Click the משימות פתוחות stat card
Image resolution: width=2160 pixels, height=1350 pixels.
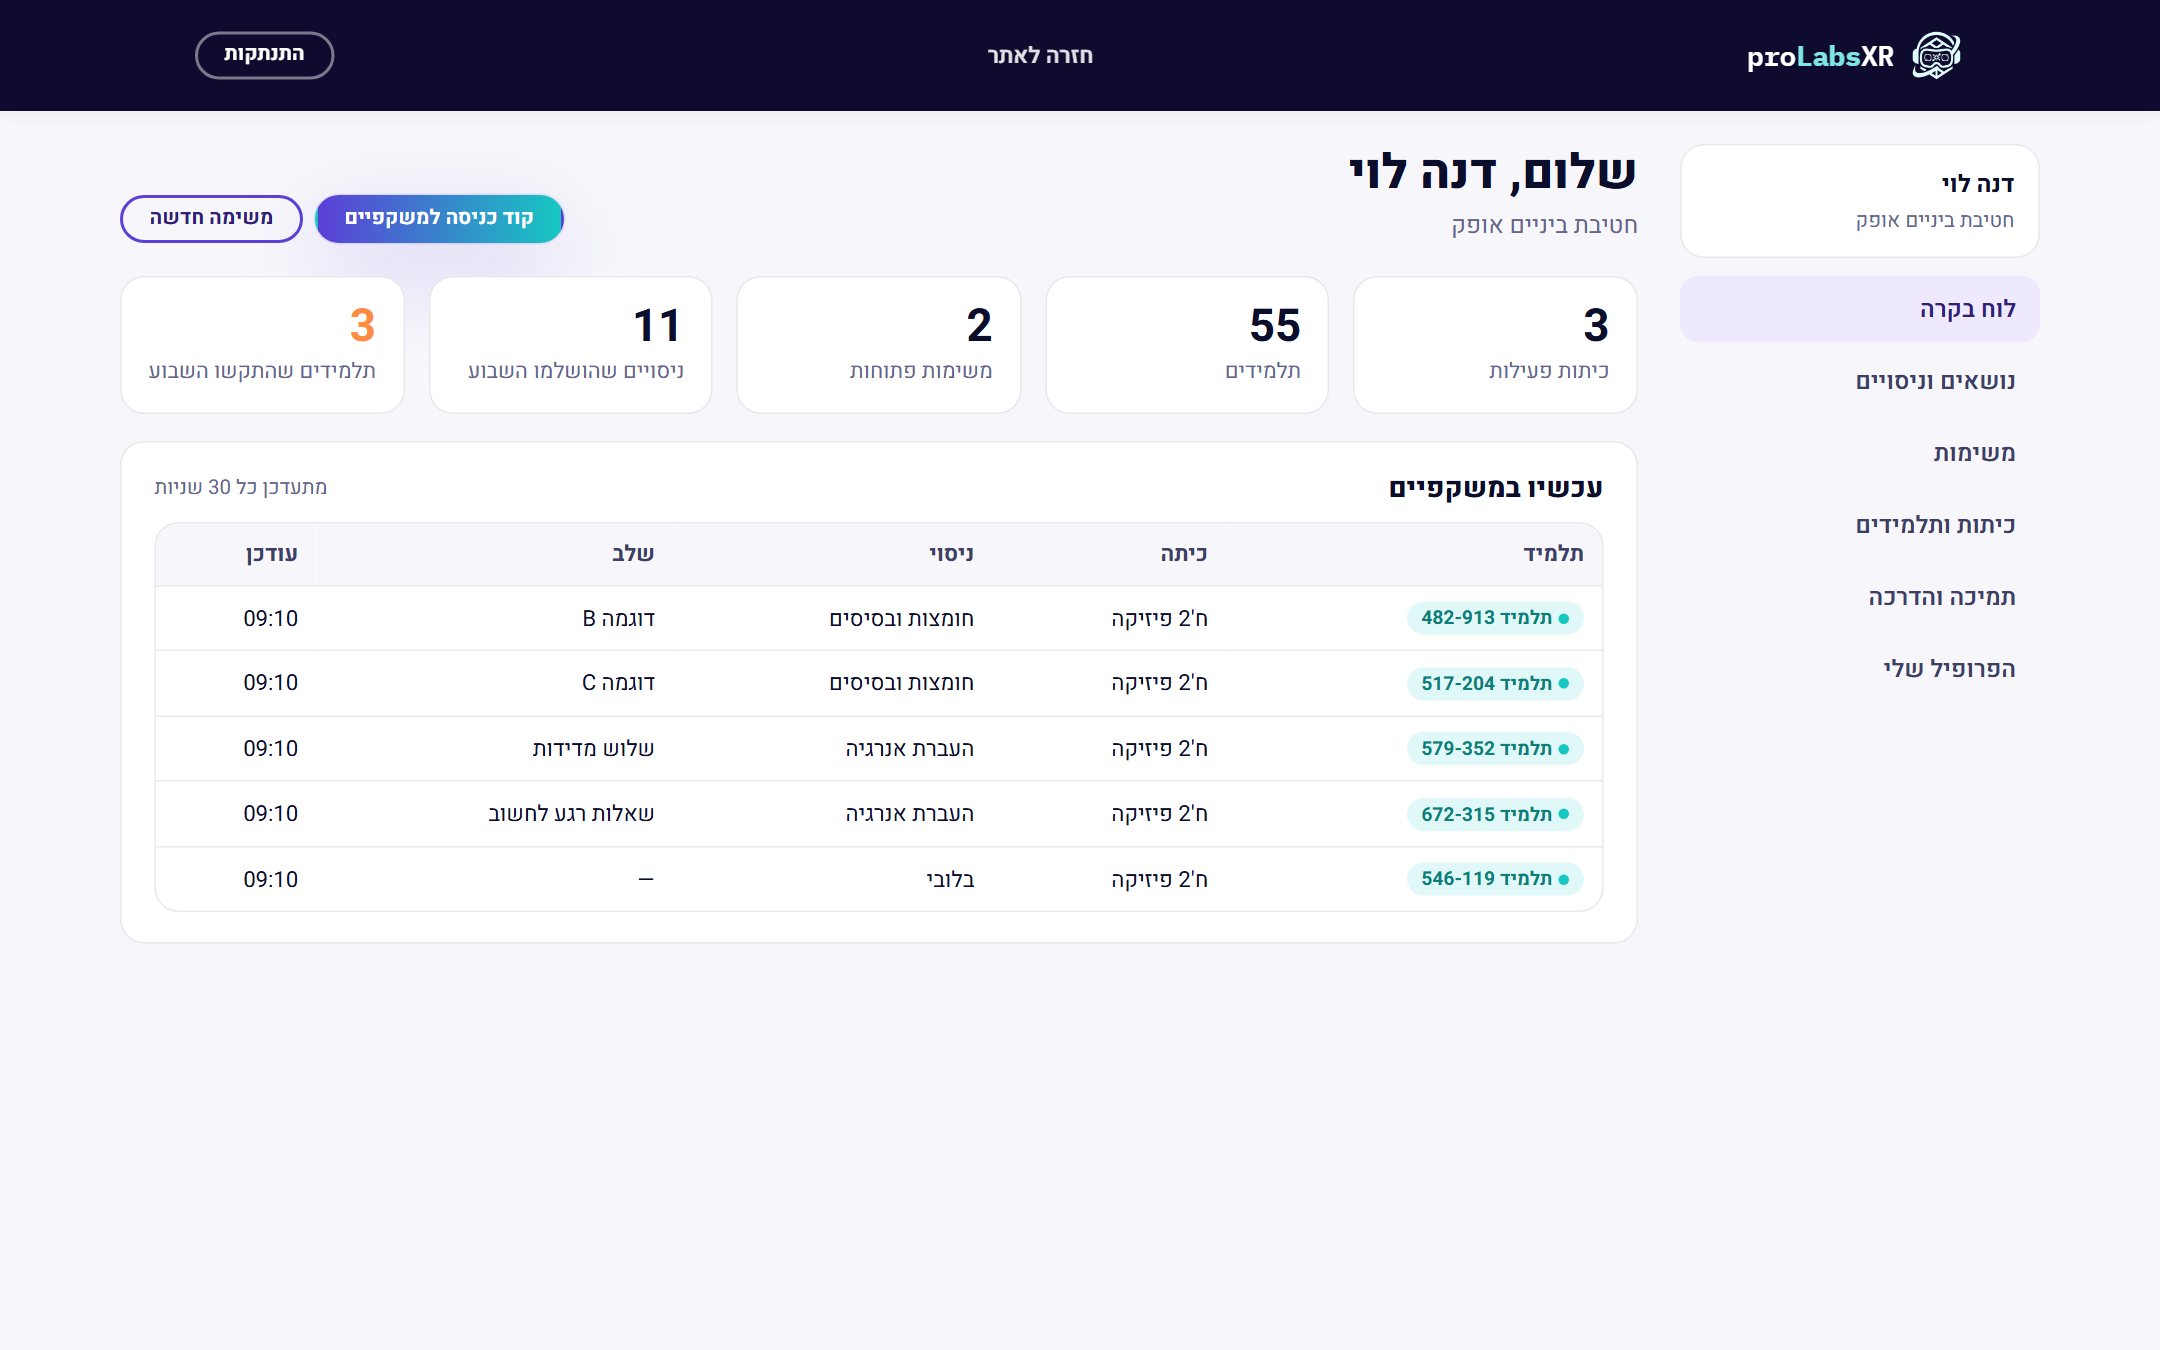tap(879, 345)
